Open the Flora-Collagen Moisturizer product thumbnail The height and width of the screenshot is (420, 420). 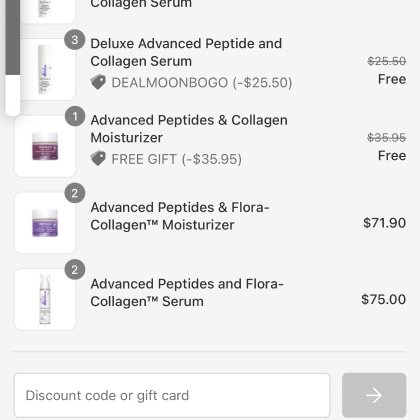click(45, 223)
